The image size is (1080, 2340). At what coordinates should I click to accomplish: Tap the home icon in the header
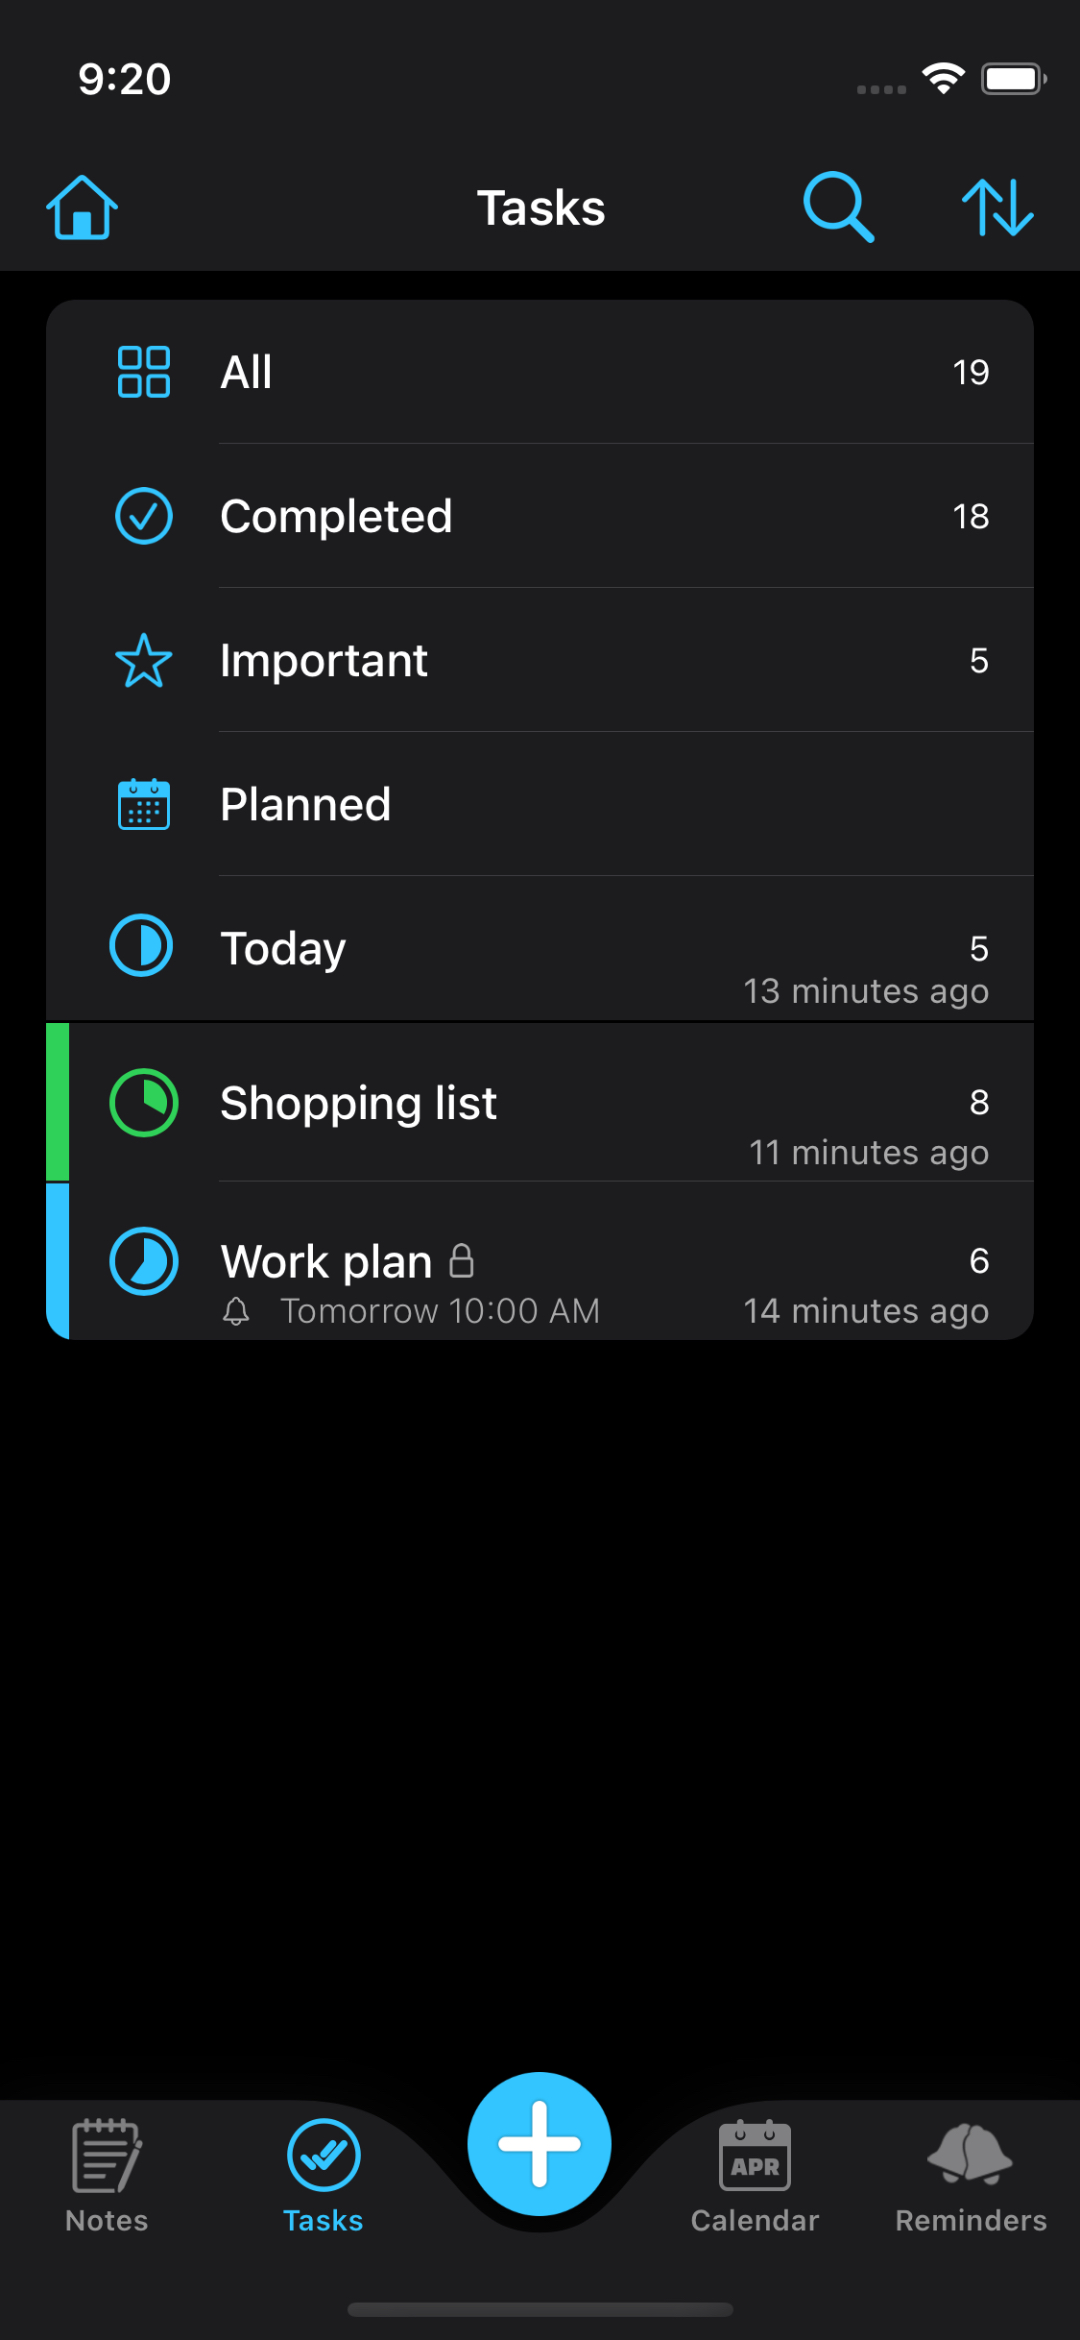tap(82, 208)
